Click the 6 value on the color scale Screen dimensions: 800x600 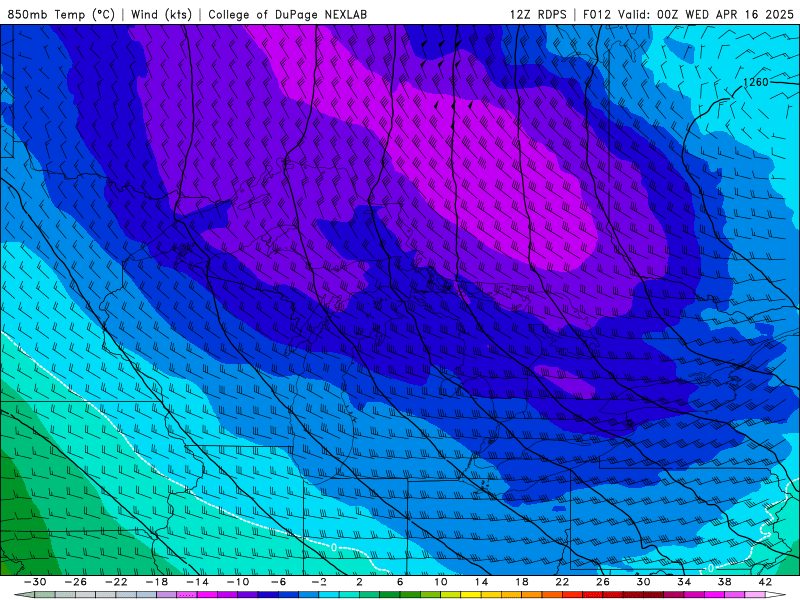400,582
